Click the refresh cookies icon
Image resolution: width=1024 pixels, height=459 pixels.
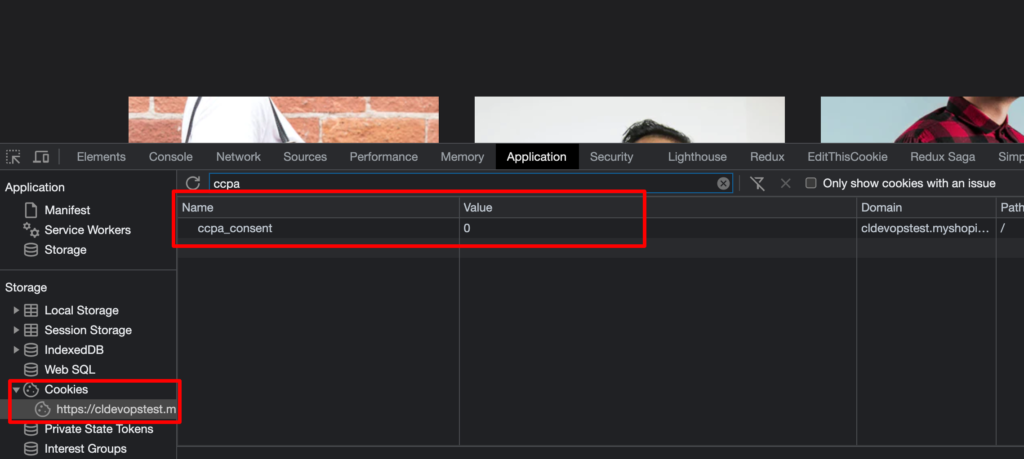click(x=193, y=184)
